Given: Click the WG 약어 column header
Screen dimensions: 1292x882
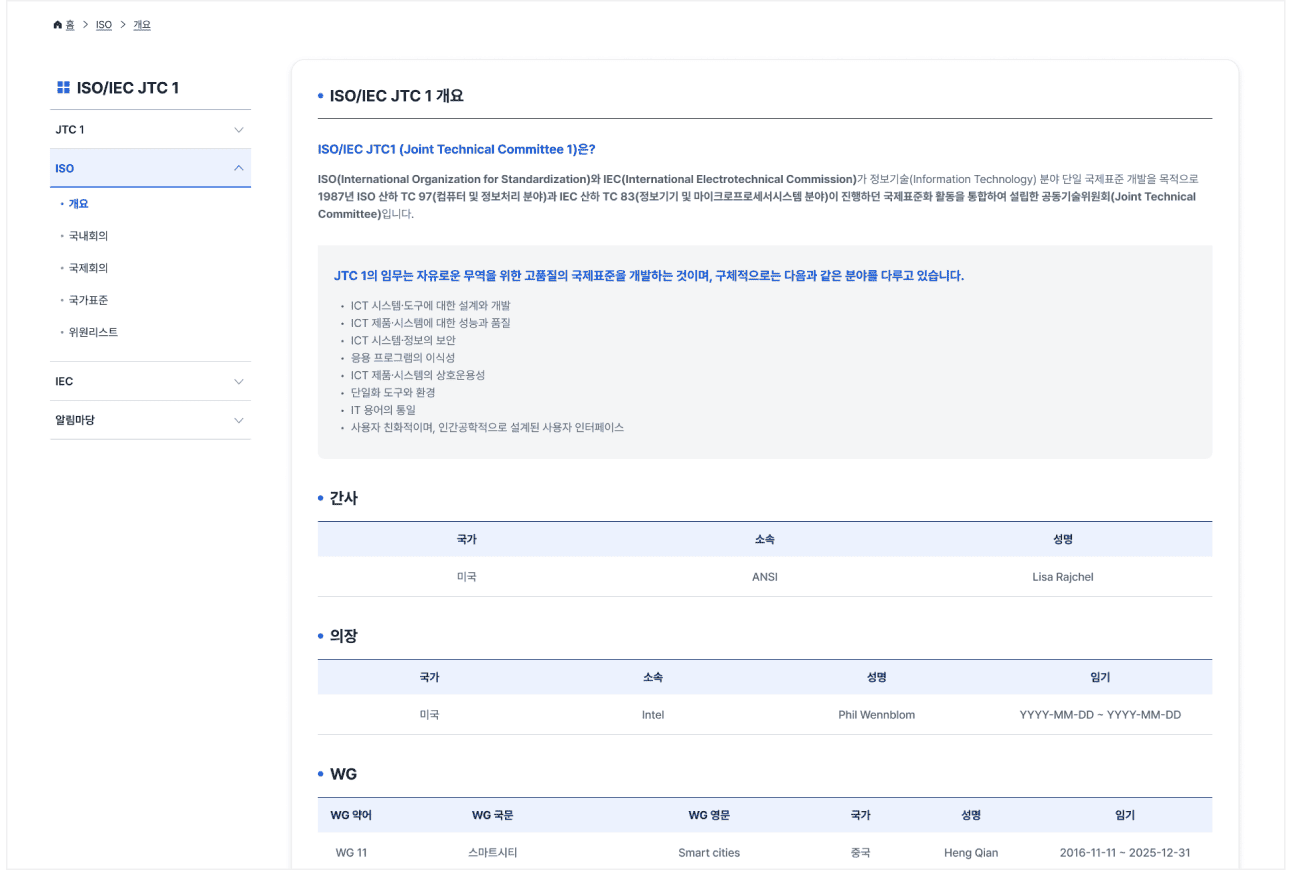Looking at the screenshot, I should (x=351, y=815).
